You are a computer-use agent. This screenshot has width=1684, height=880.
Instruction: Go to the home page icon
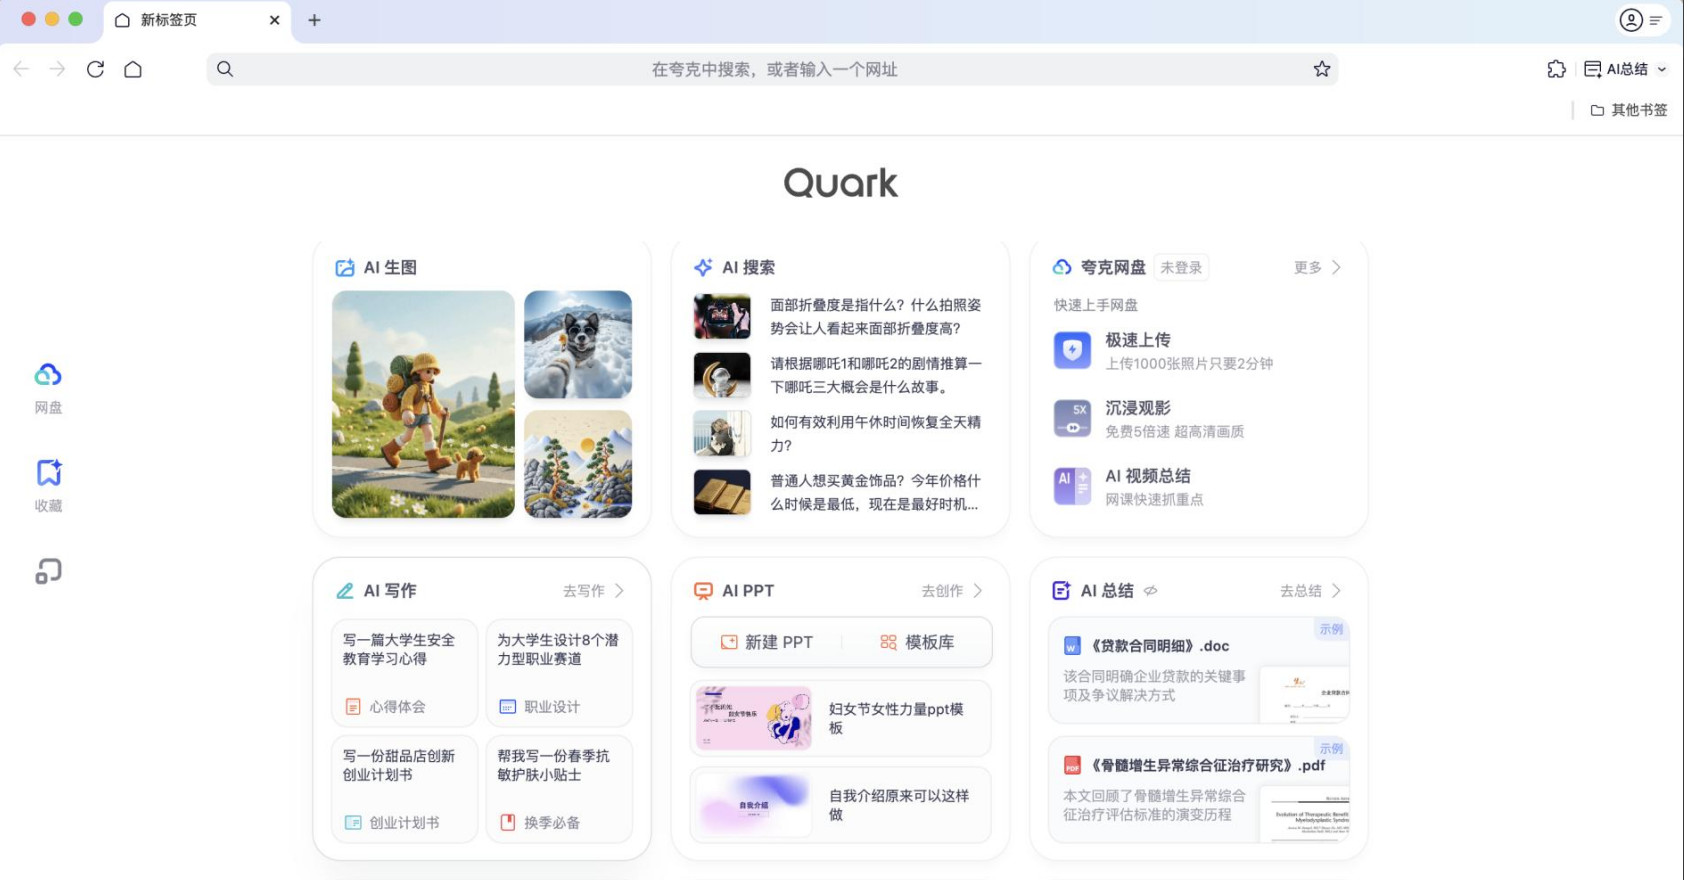[x=133, y=69]
